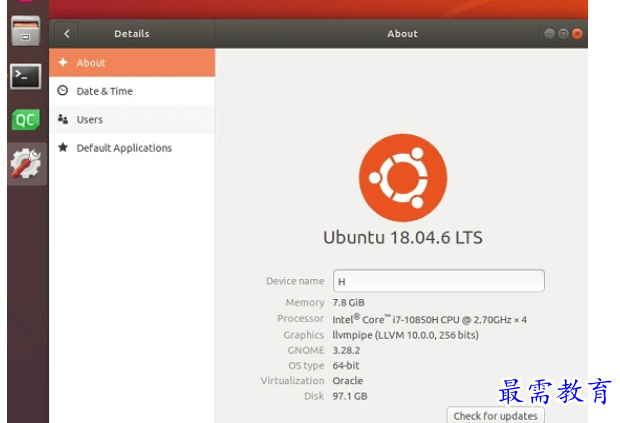
Task: Select the About sidebar item
Action: pos(132,63)
